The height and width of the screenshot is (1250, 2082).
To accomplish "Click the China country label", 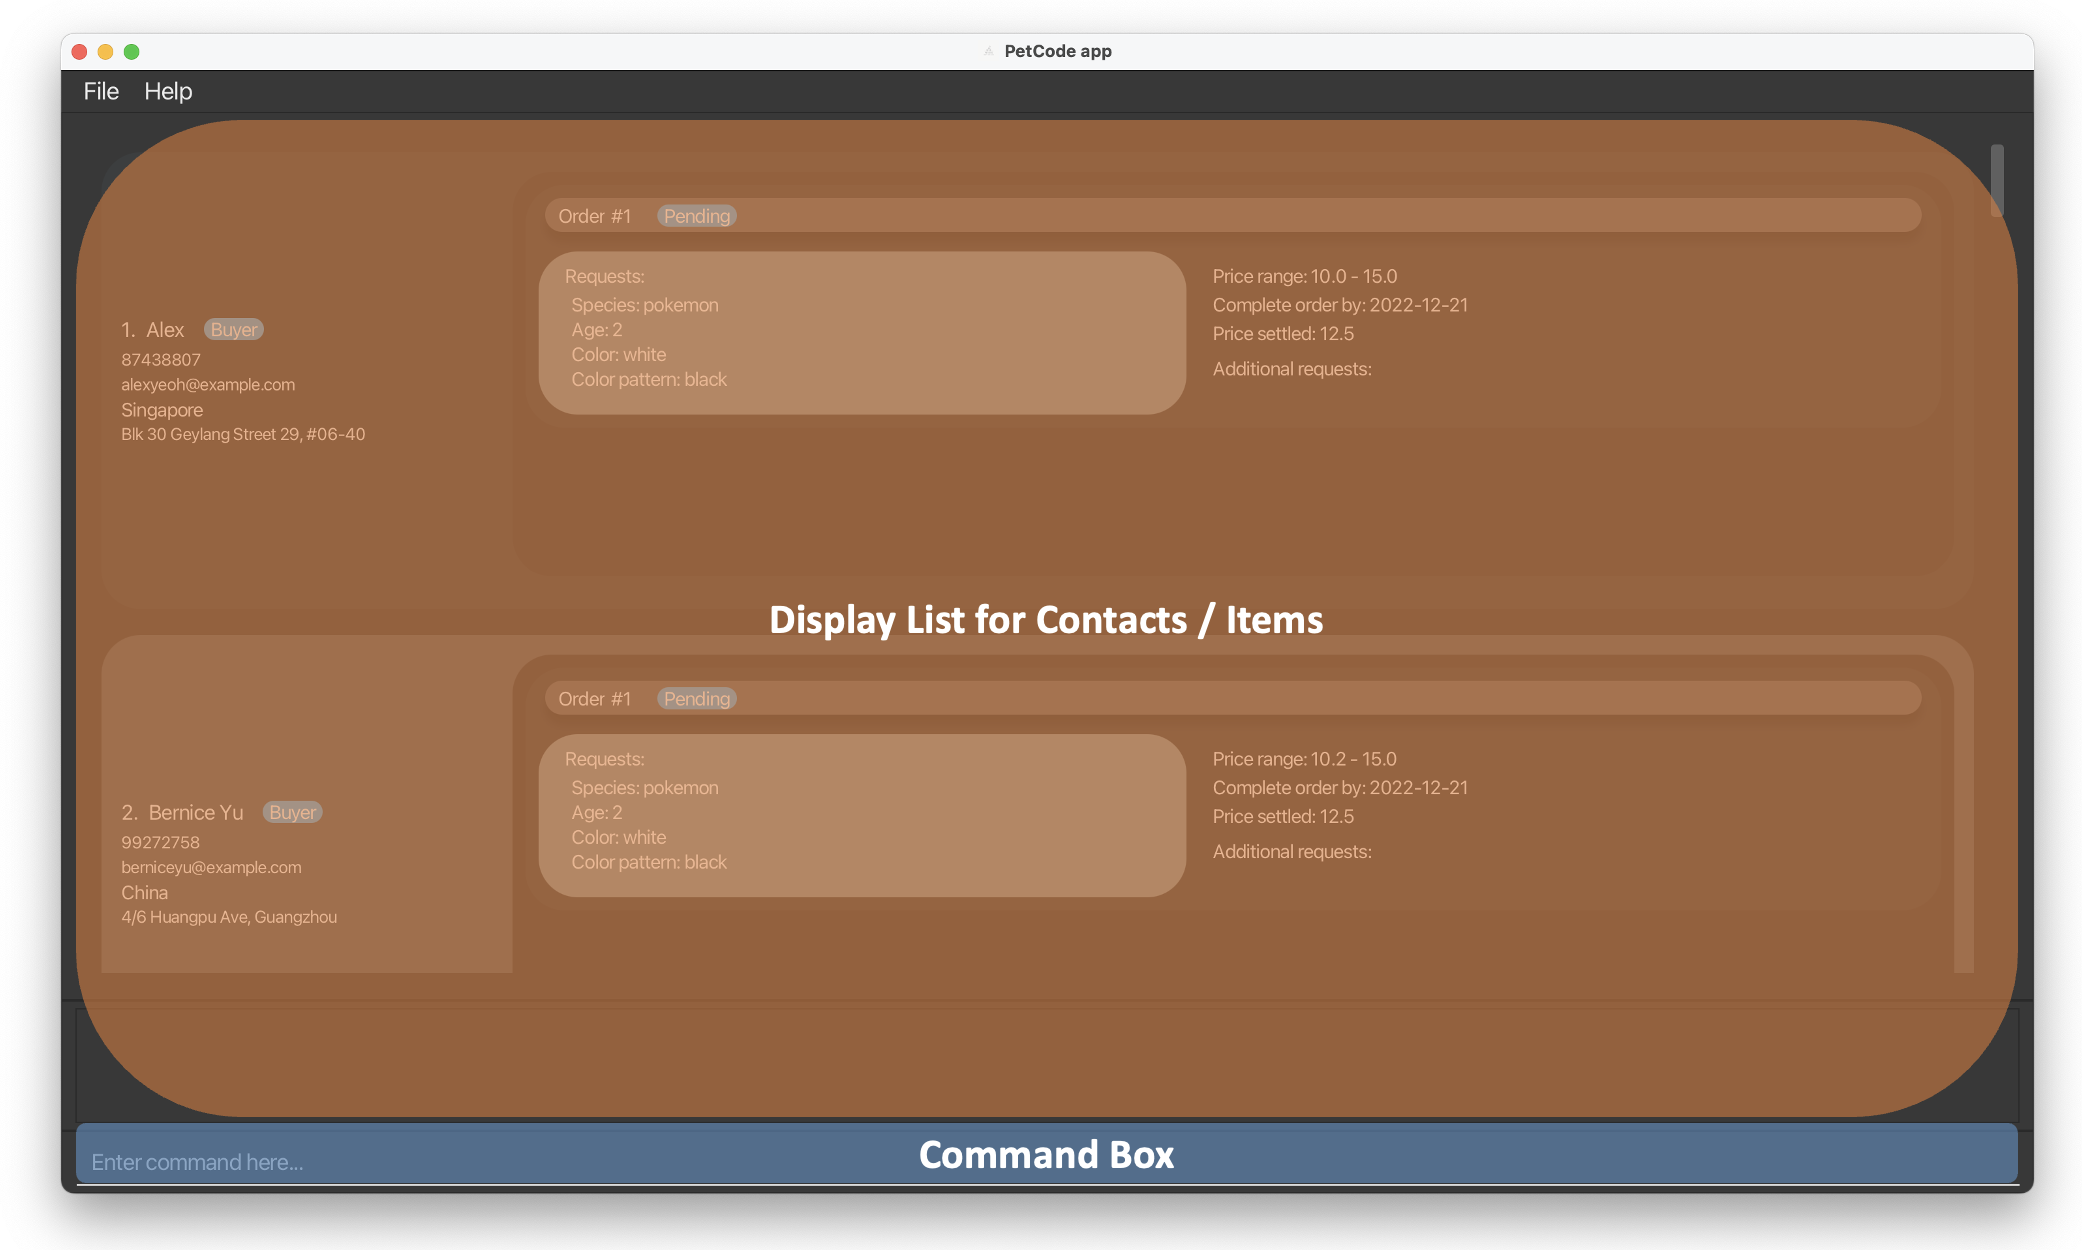I will pyautogui.click(x=144, y=892).
